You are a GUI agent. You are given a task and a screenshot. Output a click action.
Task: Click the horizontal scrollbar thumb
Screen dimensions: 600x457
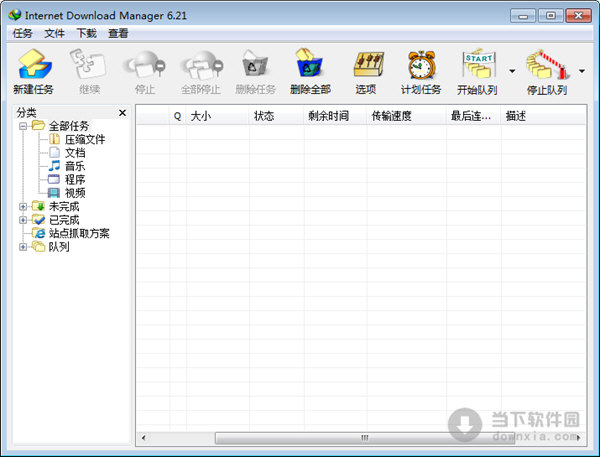coord(364,437)
